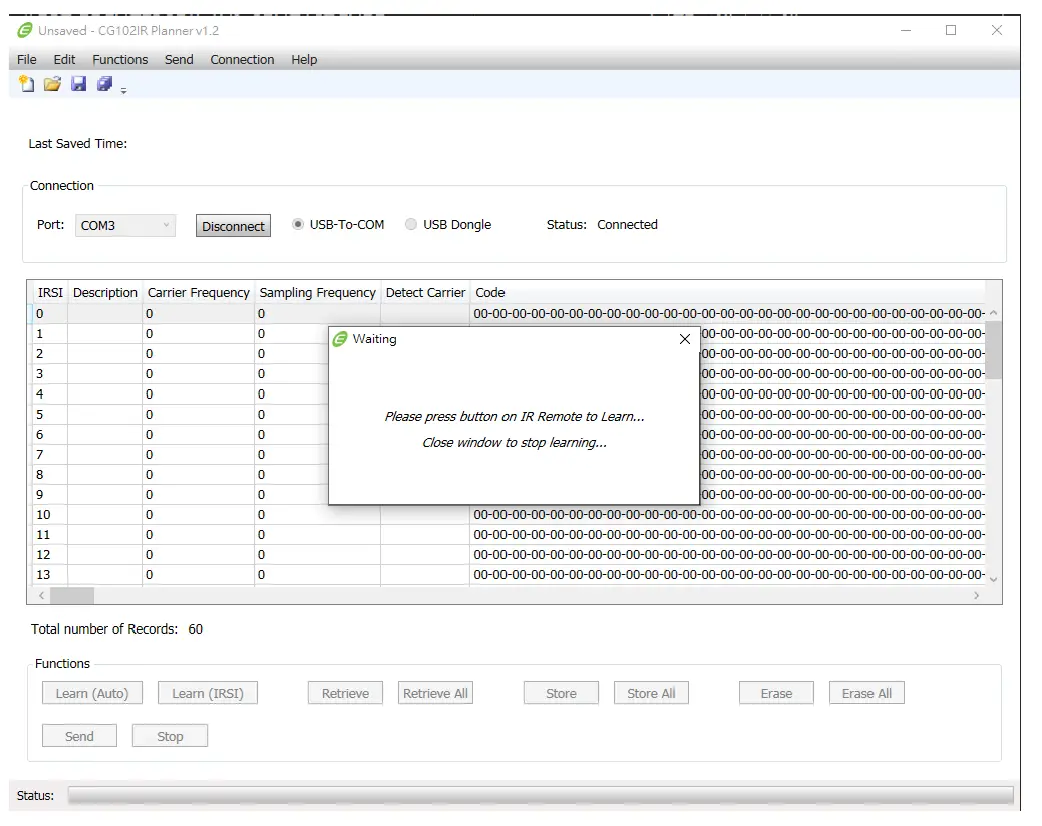Click the vertical scrollbar thumb of the table
Screen dimensions: 1042x826
[x=993, y=350]
